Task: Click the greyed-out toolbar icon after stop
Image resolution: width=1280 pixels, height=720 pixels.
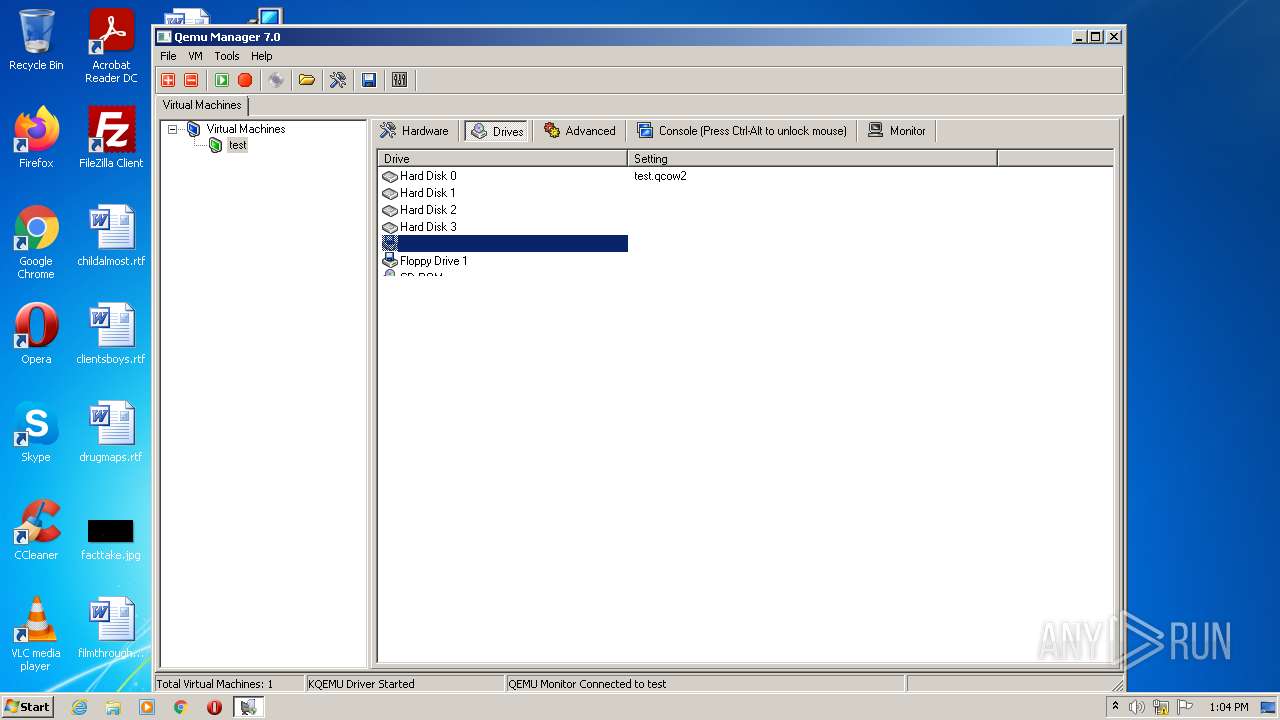Action: (276, 80)
